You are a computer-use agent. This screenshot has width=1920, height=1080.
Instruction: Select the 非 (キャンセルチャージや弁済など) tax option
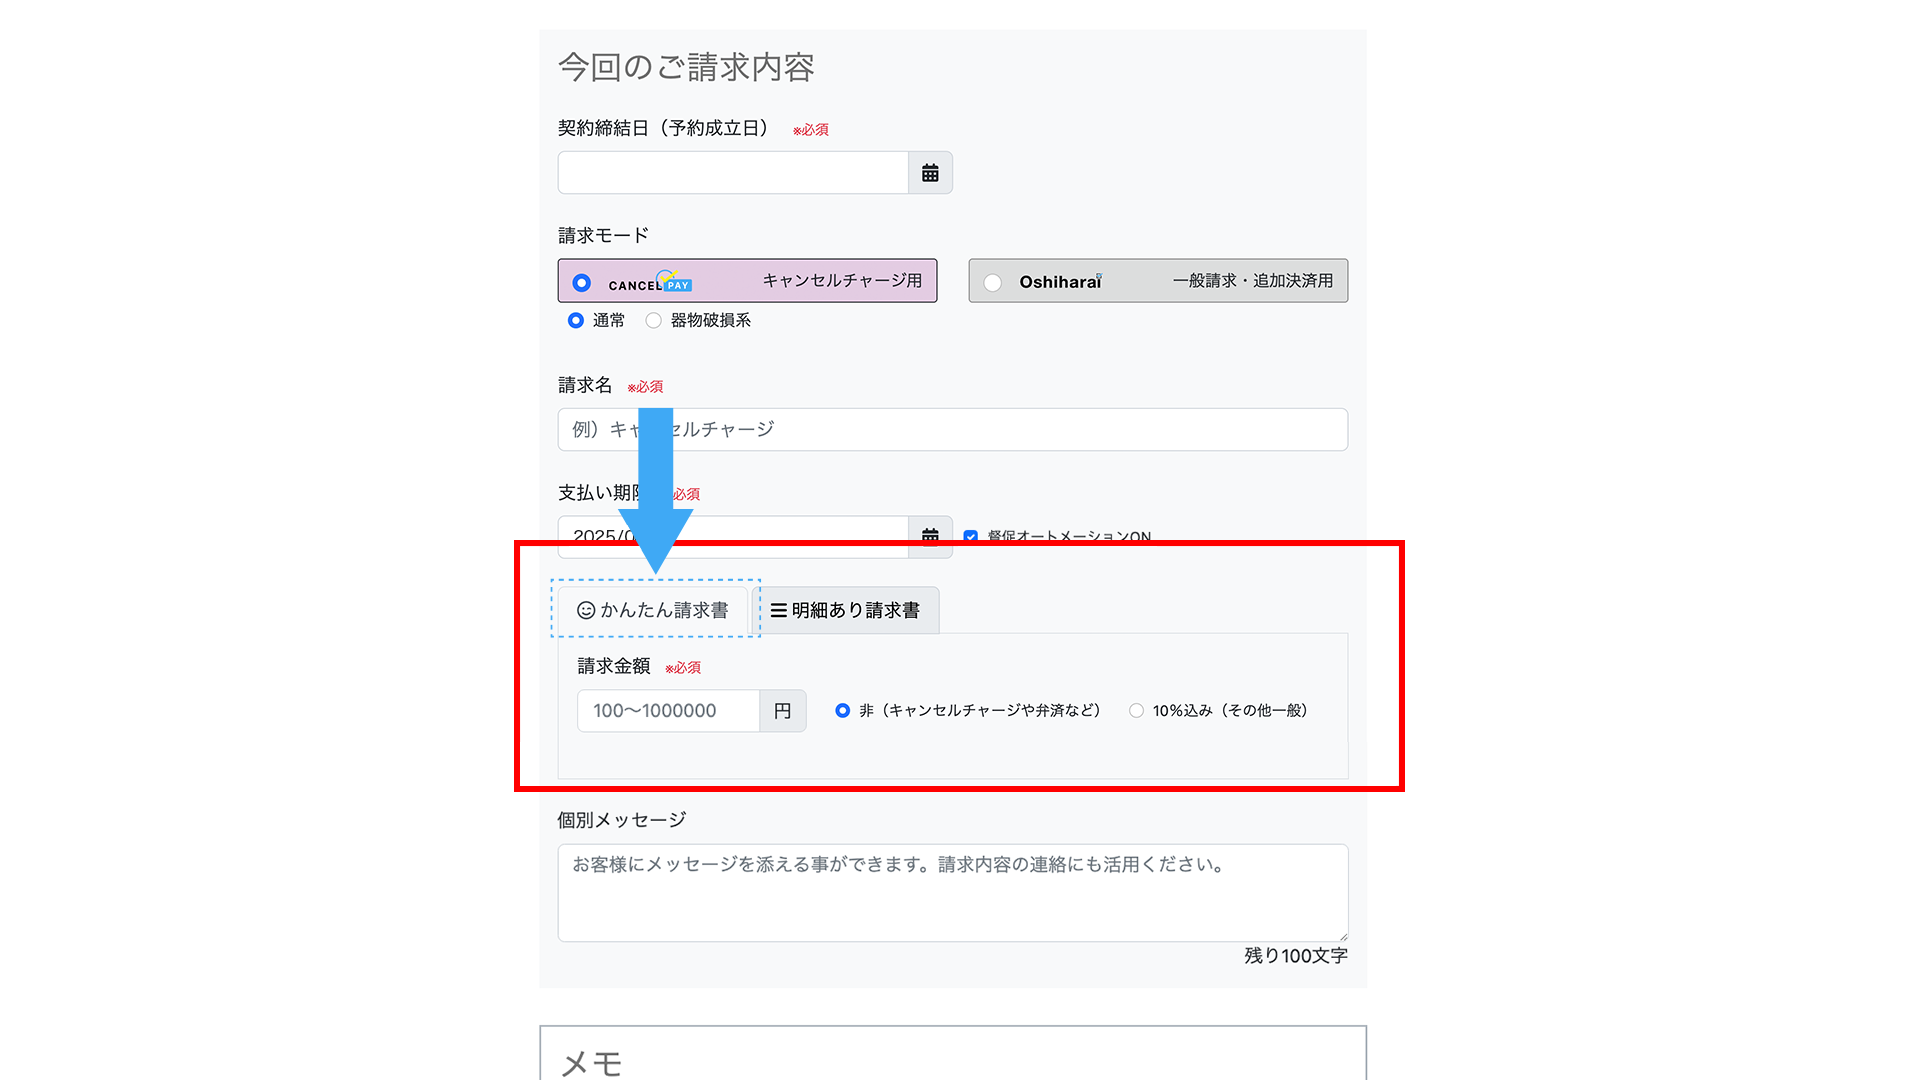(x=843, y=710)
